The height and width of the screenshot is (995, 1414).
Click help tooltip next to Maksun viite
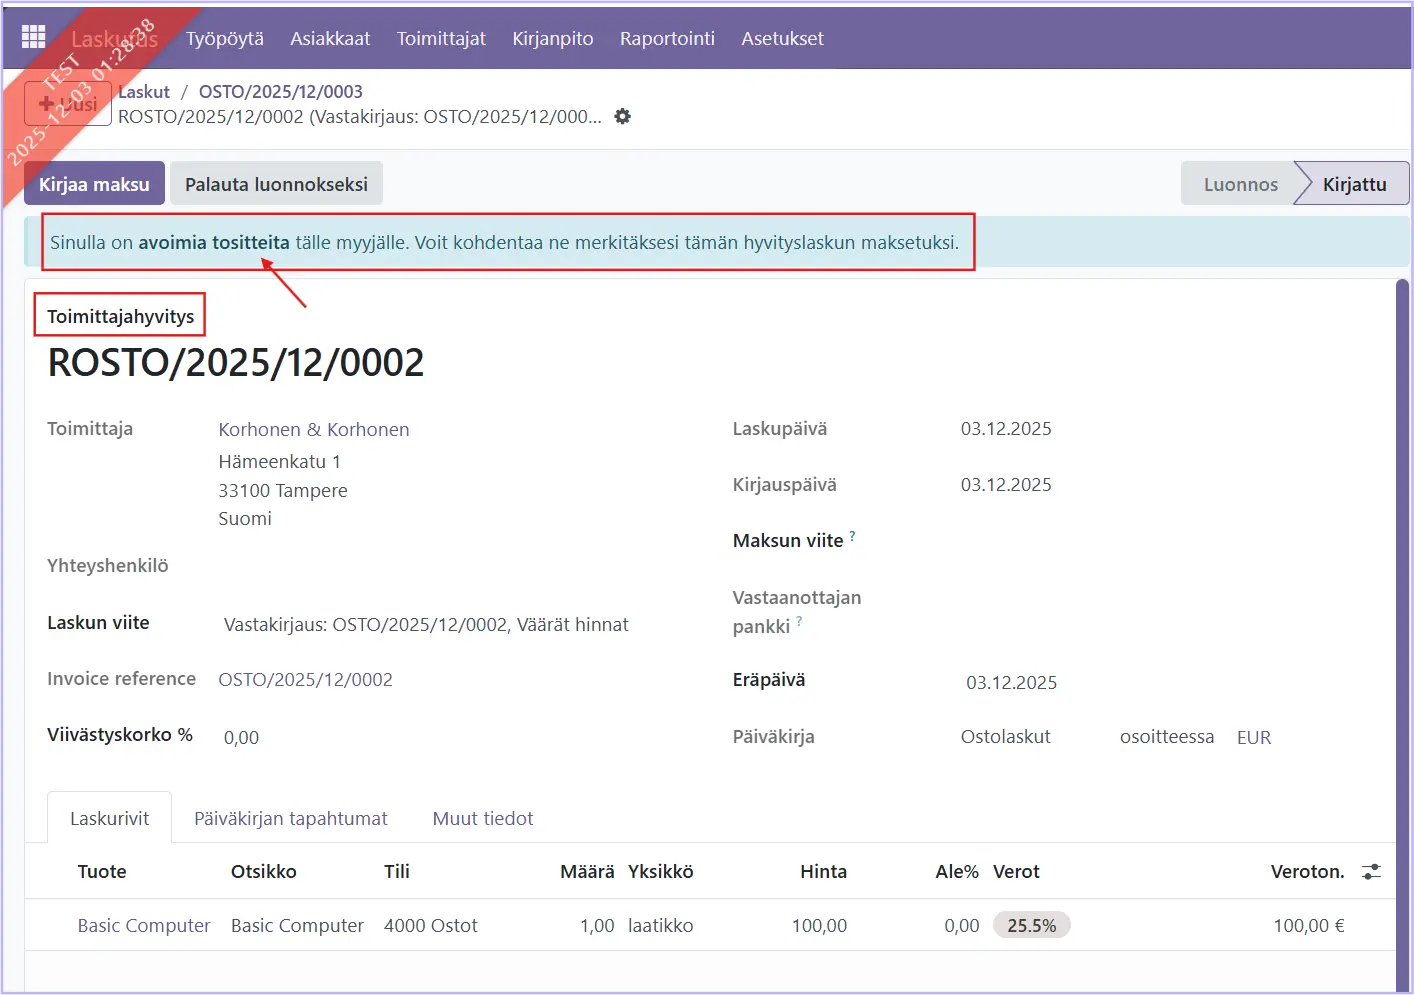tap(852, 537)
